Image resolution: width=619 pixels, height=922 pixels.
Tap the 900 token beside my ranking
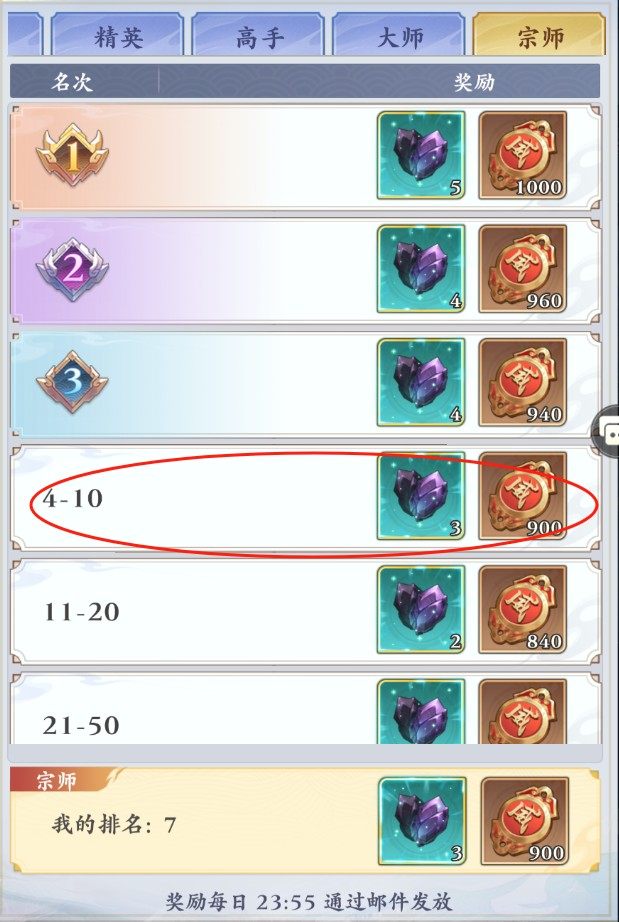[x=524, y=821]
